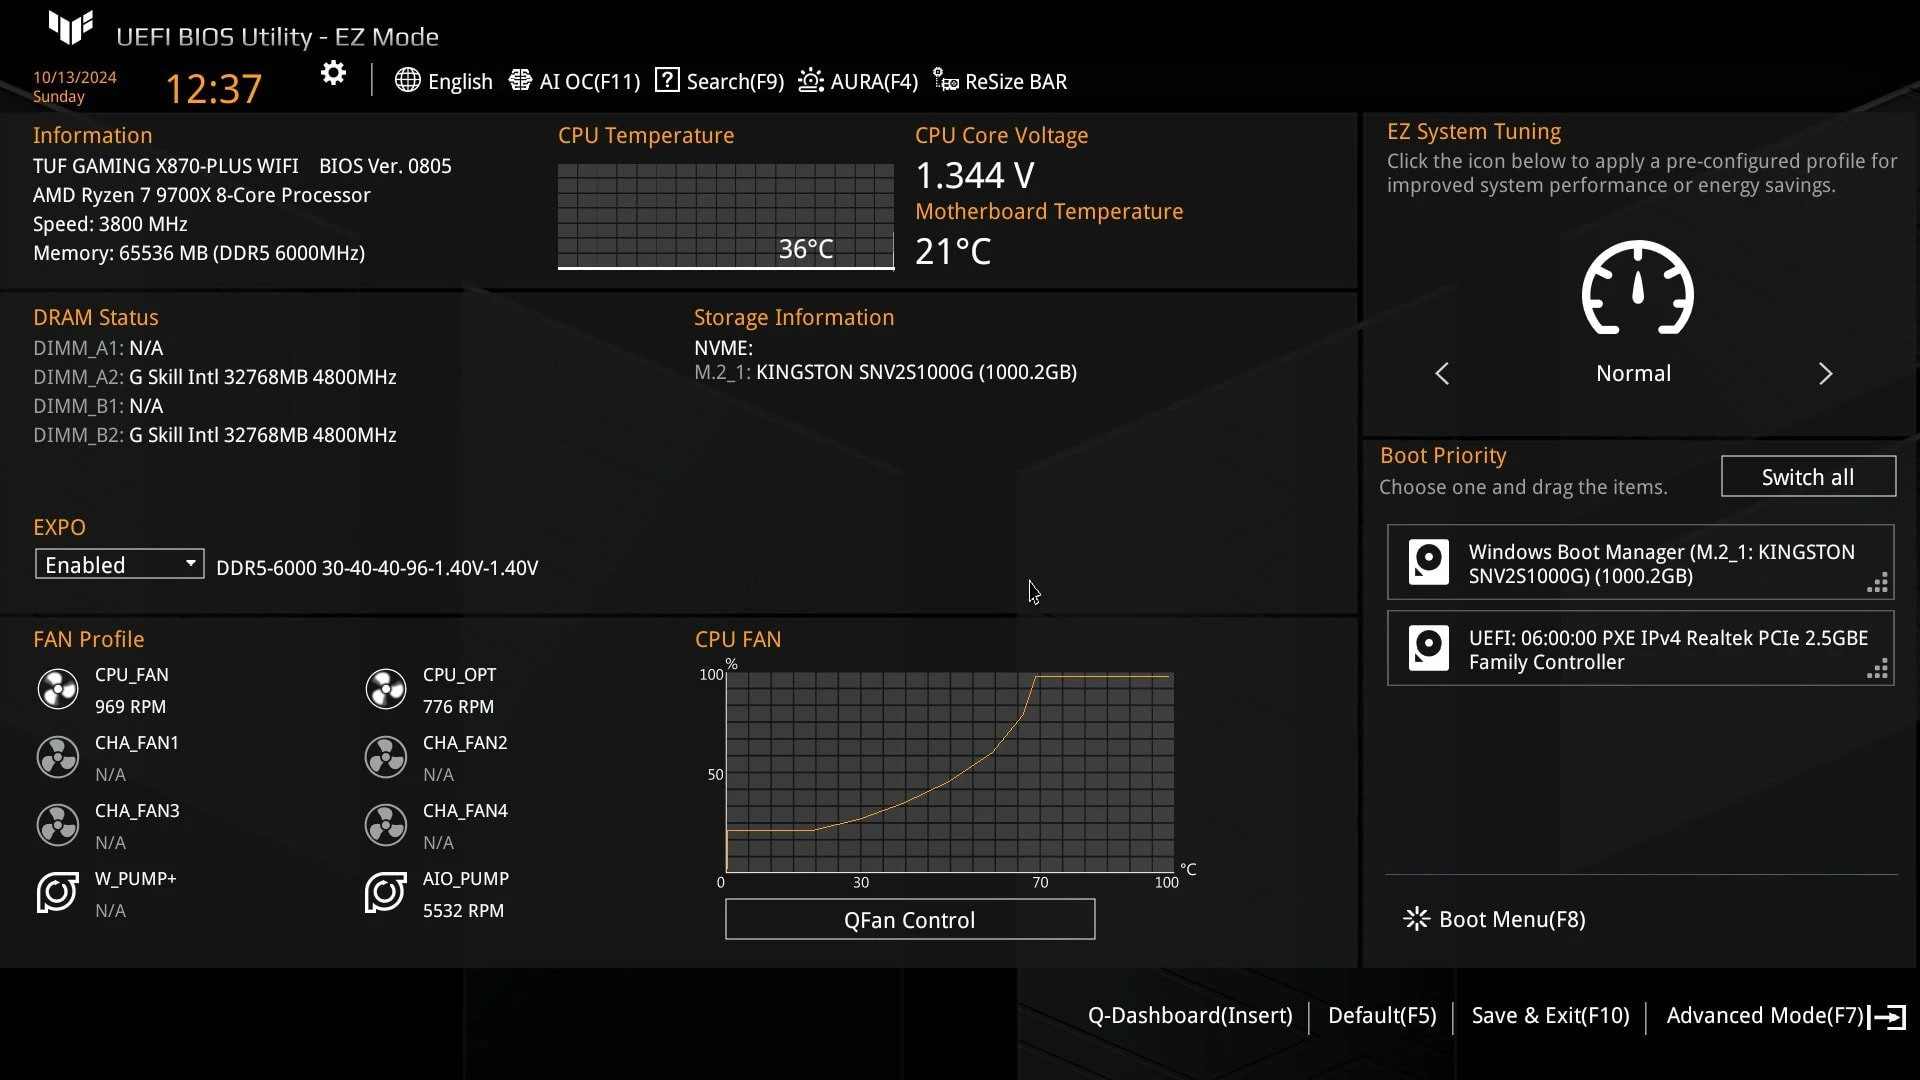Viewport: 1920px width, 1080px height.
Task: Click the Normal profile label
Action: (1633, 374)
